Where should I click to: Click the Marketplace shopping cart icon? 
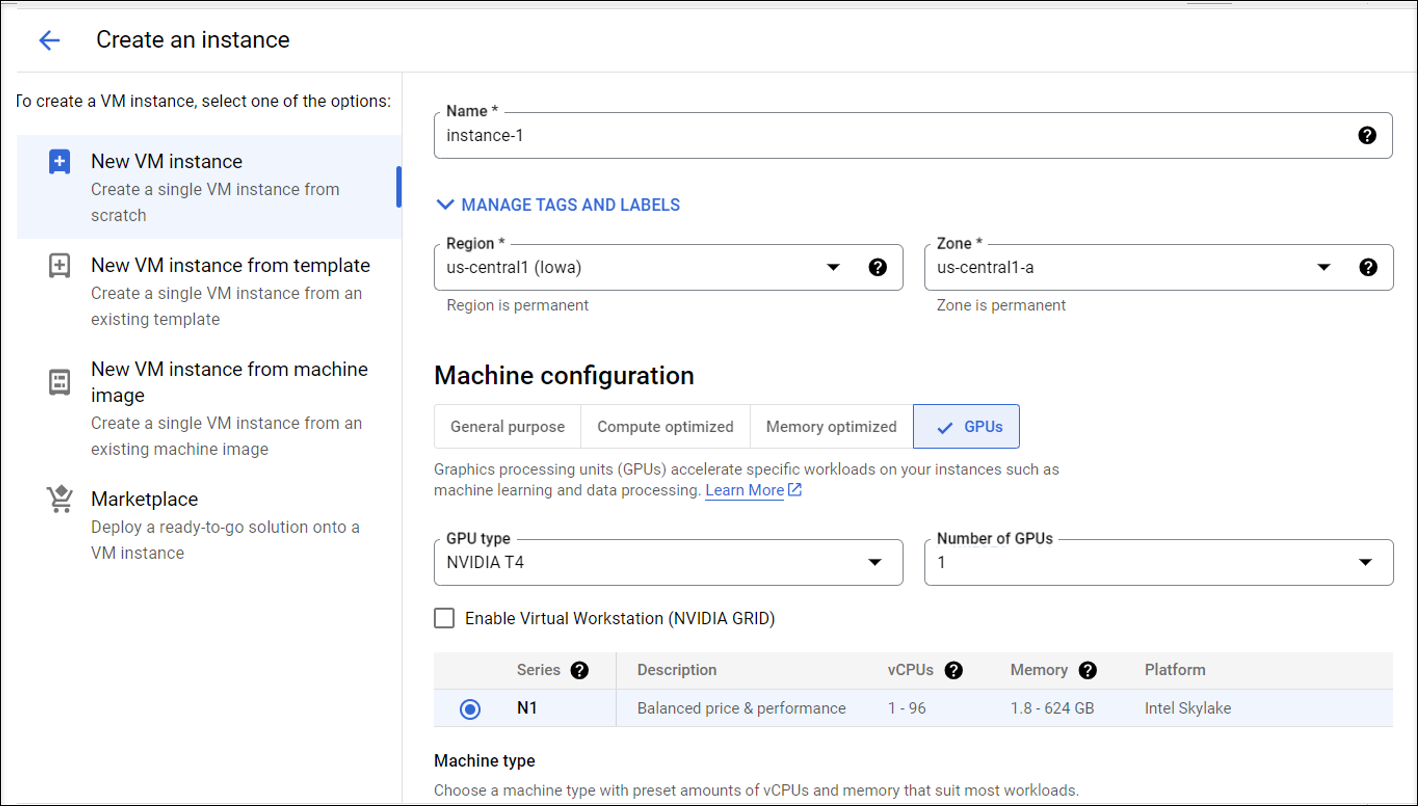coord(59,497)
